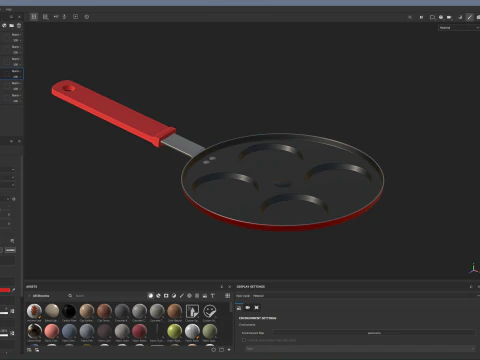Filter assets by alphas icon
The height and width of the screenshot is (360, 480).
189,296
